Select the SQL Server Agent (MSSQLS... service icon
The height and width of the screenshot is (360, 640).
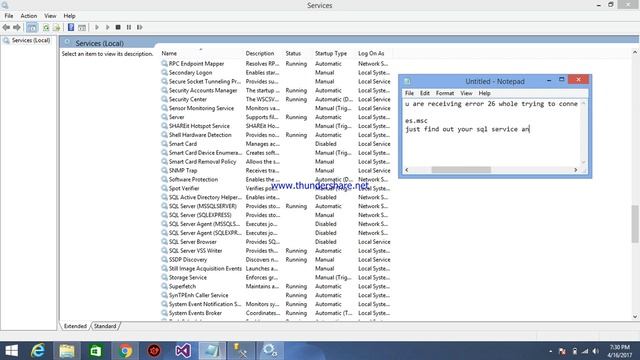[164, 224]
